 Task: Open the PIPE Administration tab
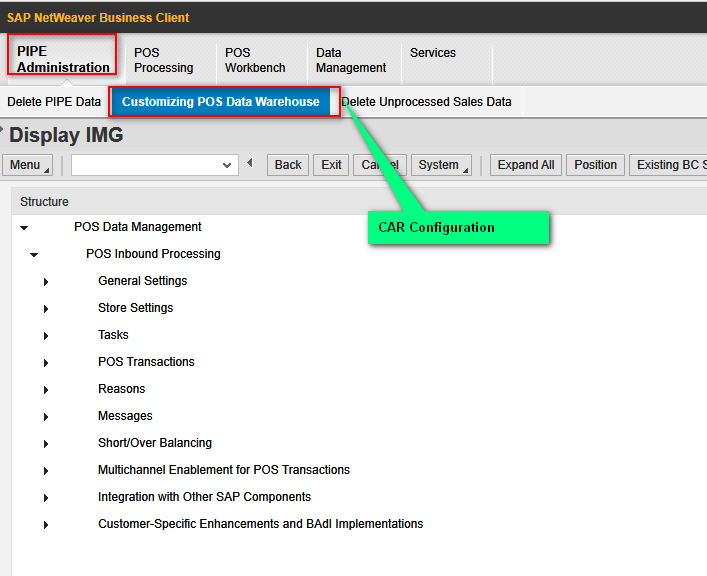pyautogui.click(x=62, y=60)
